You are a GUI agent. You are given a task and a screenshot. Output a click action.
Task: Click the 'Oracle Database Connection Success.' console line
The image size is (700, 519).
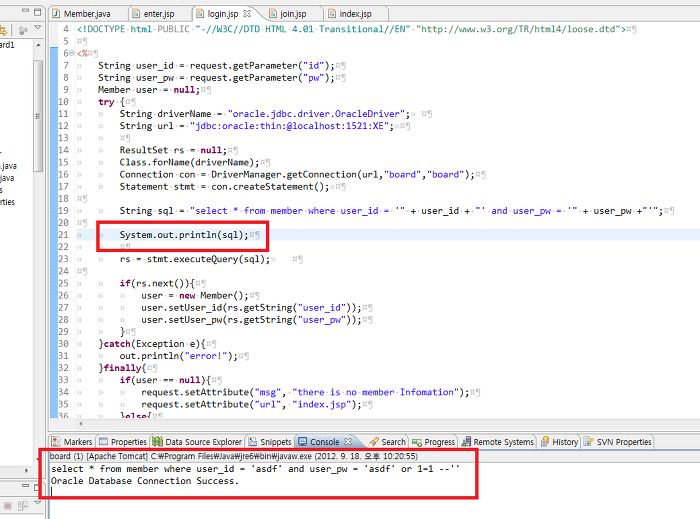pos(145,481)
